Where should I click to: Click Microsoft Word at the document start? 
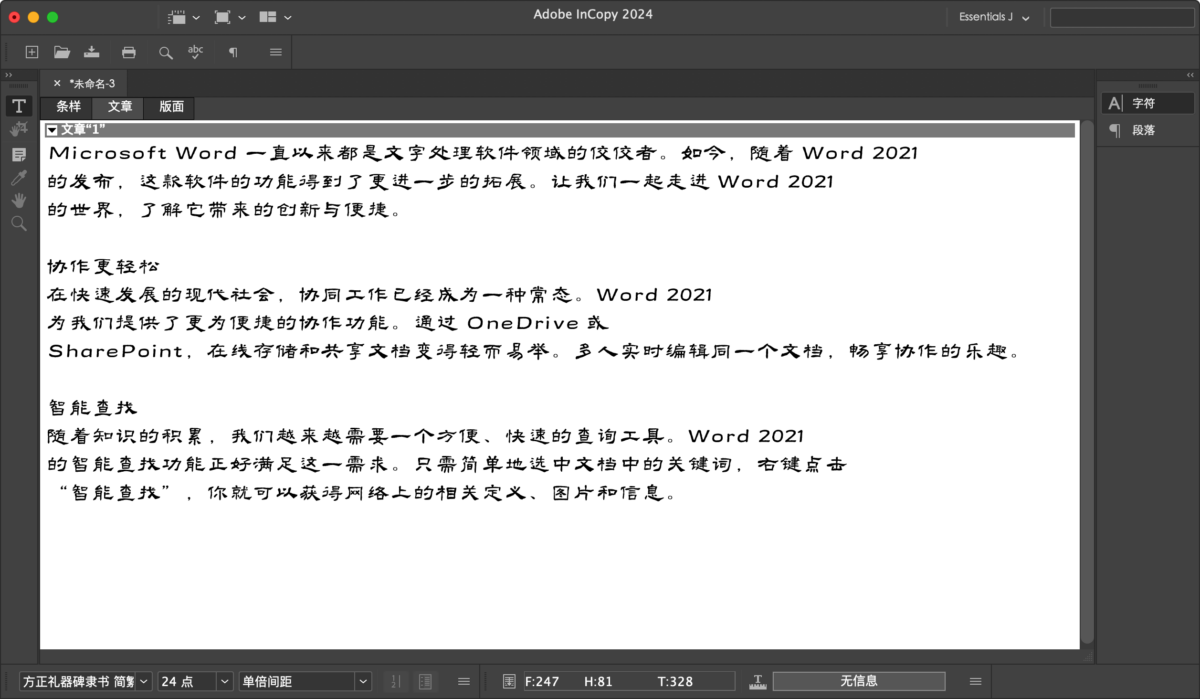pyautogui.click(x=143, y=154)
